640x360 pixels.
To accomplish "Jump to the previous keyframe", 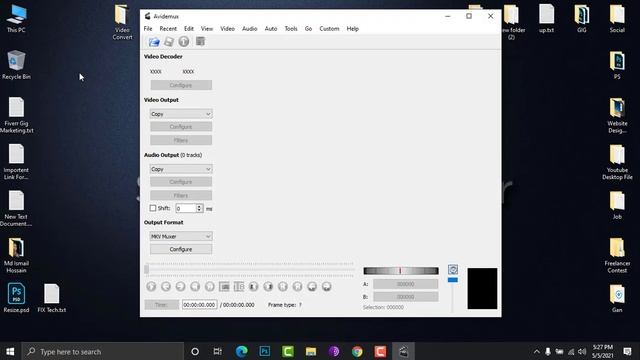I will coord(195,287).
